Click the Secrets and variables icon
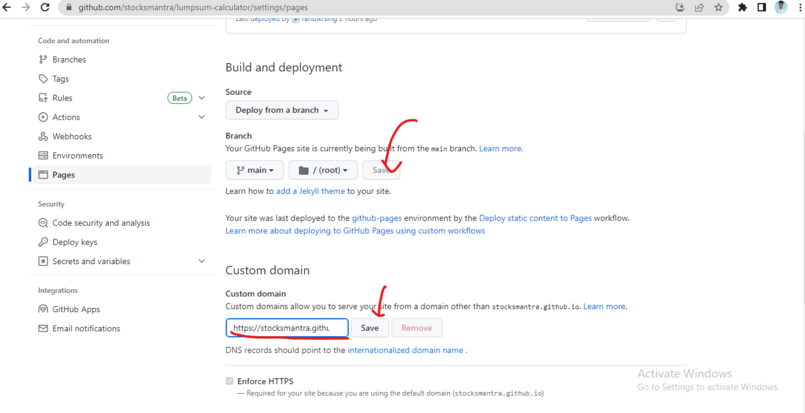Viewport: 805px width, 413px height. [x=43, y=261]
